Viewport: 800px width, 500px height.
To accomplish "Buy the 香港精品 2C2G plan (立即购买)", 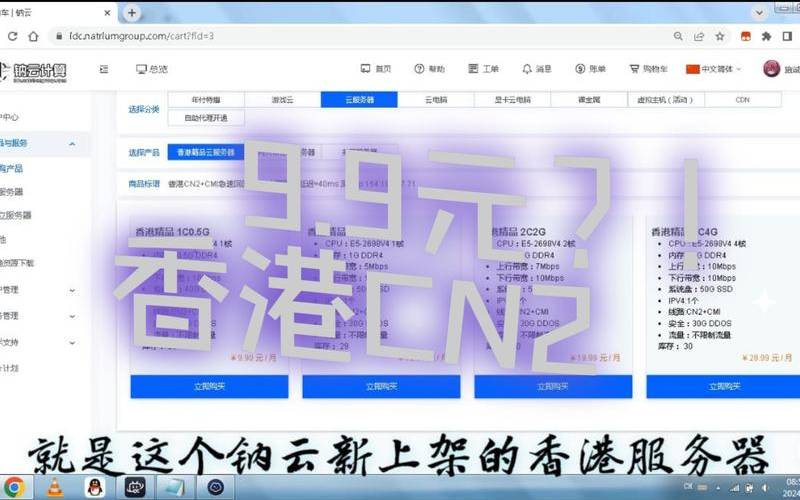I will click(x=553, y=387).
